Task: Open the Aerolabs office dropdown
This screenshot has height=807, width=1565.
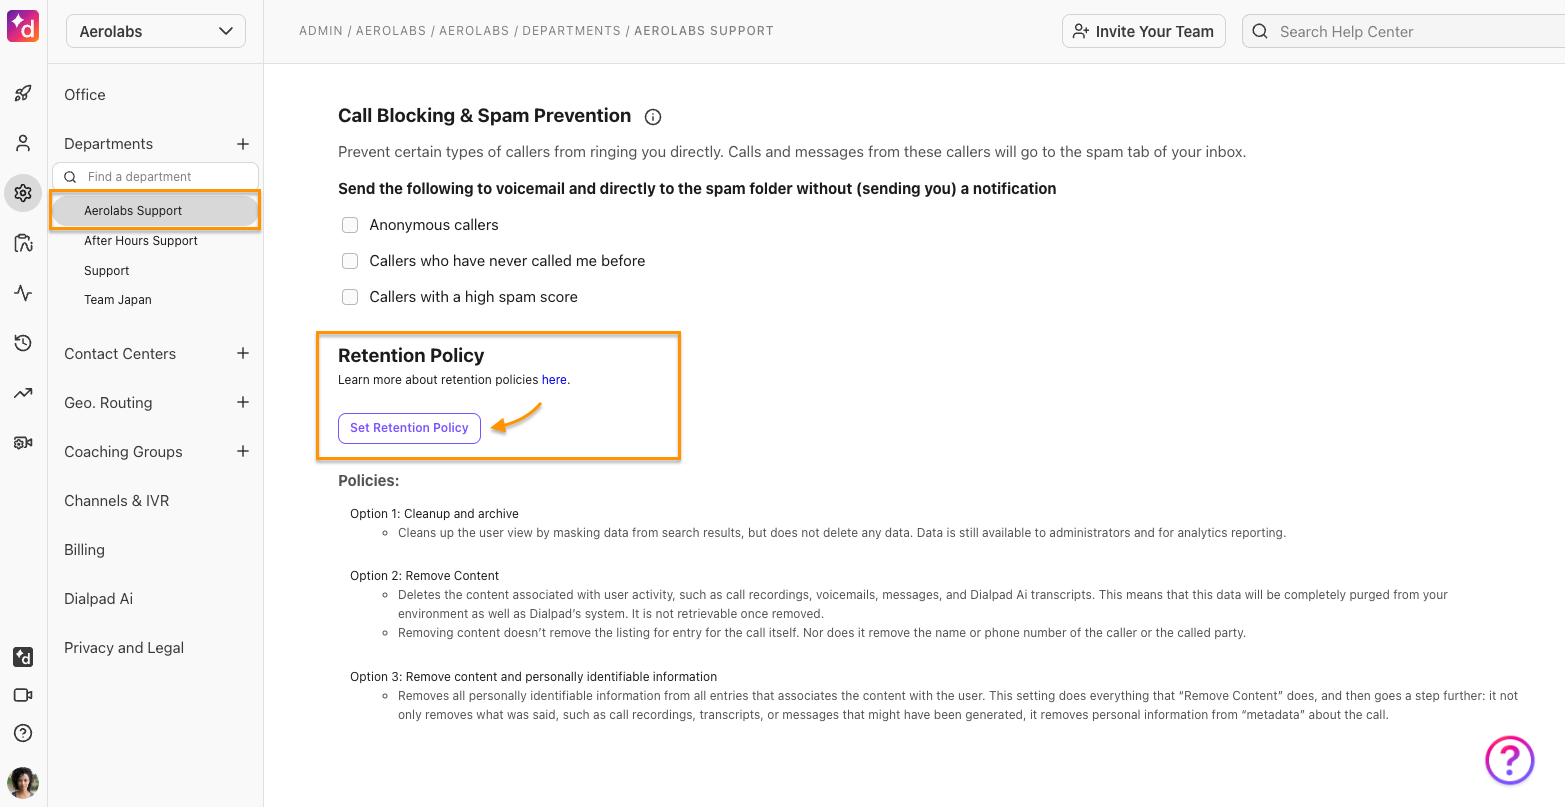Action: click(x=156, y=31)
